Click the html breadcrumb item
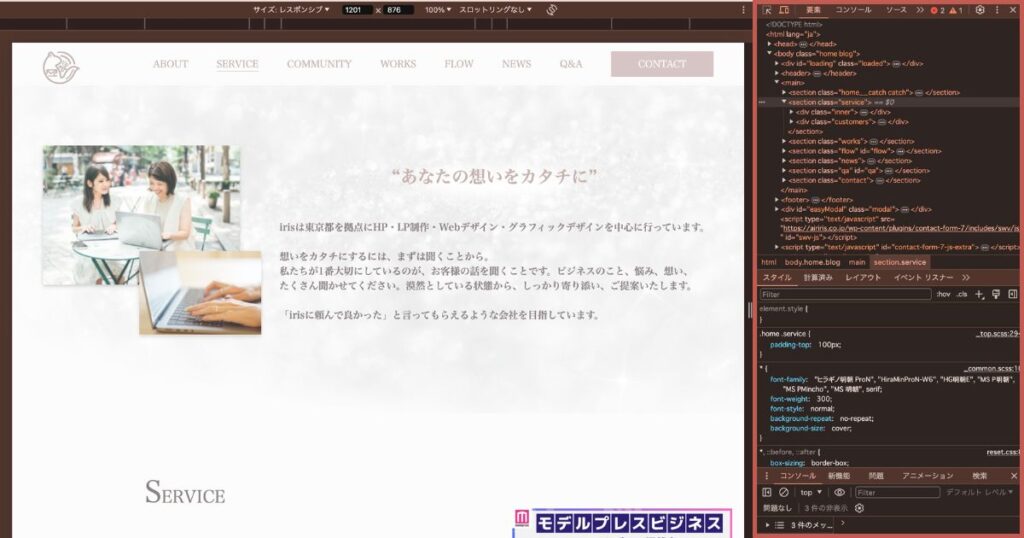 769,262
